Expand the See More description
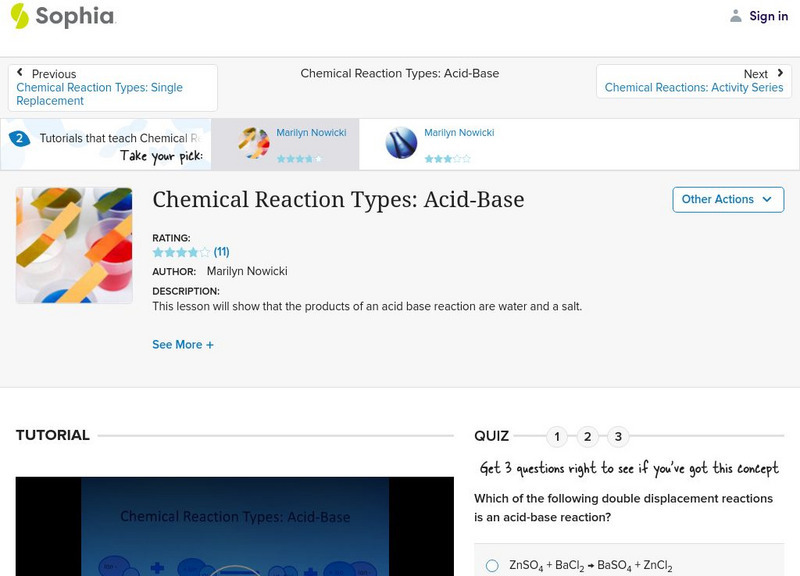The image size is (800, 576). point(183,344)
